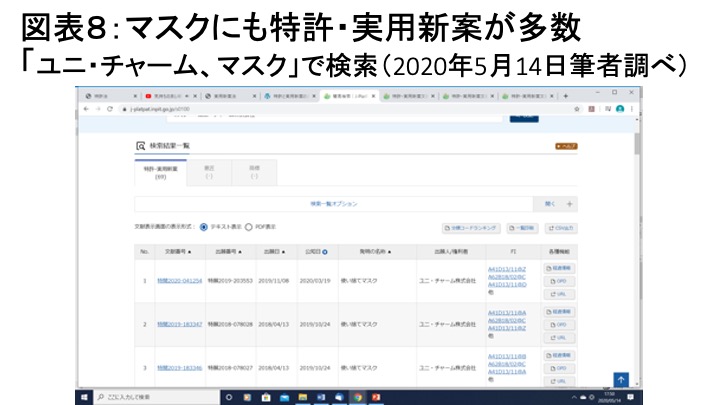The width and height of the screenshot is (720, 405).
Task: Open document 特開2019-183346
Action: 180,368
